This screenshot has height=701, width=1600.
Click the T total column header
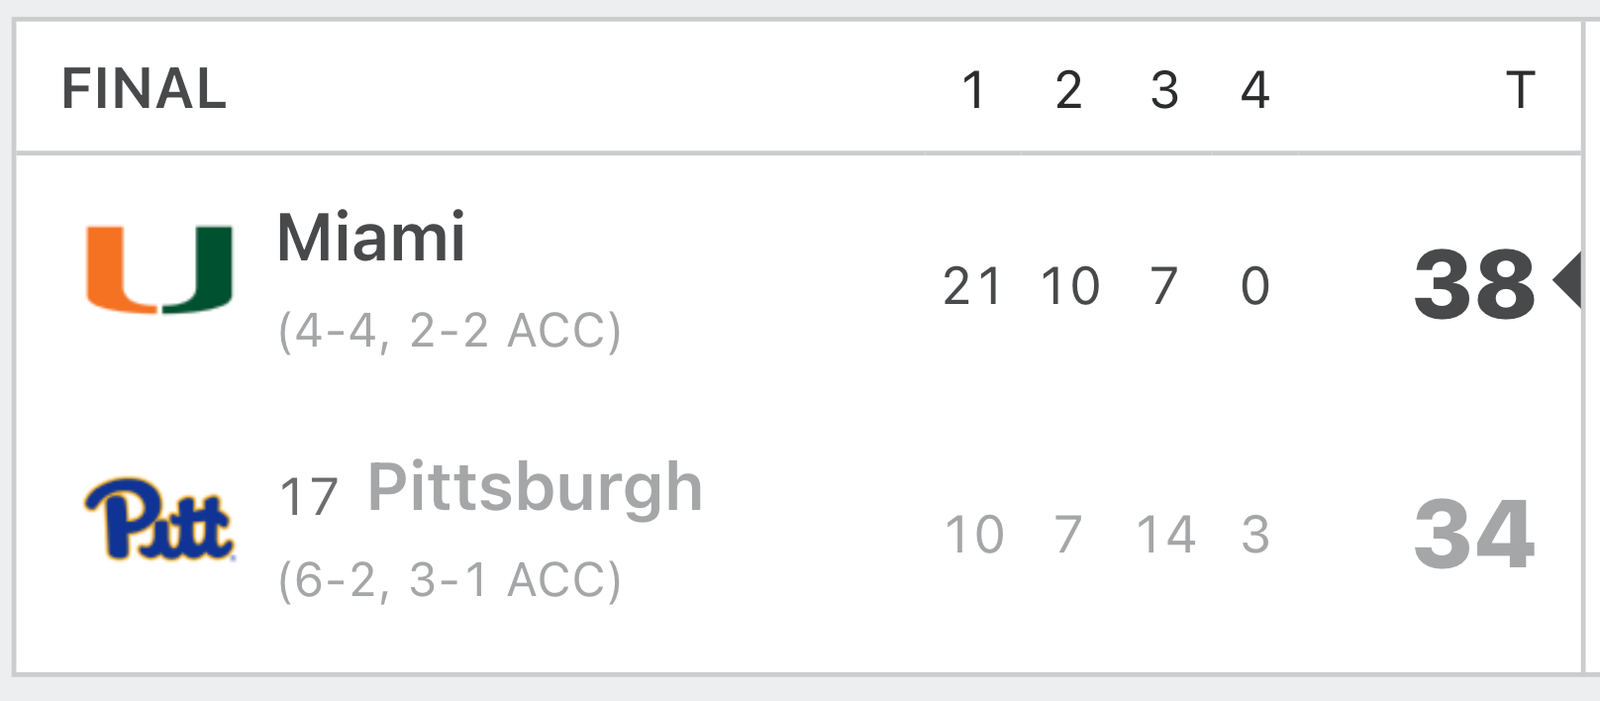pos(1520,90)
